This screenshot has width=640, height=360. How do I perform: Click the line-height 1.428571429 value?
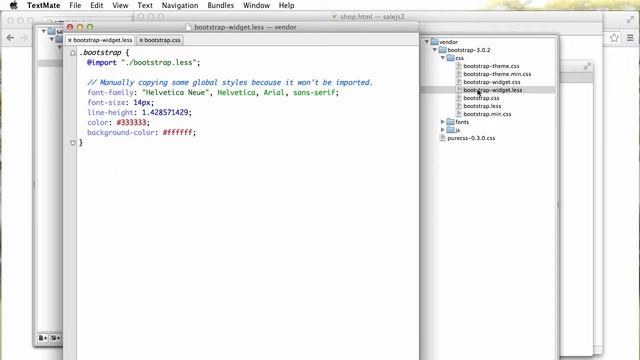[165, 112]
